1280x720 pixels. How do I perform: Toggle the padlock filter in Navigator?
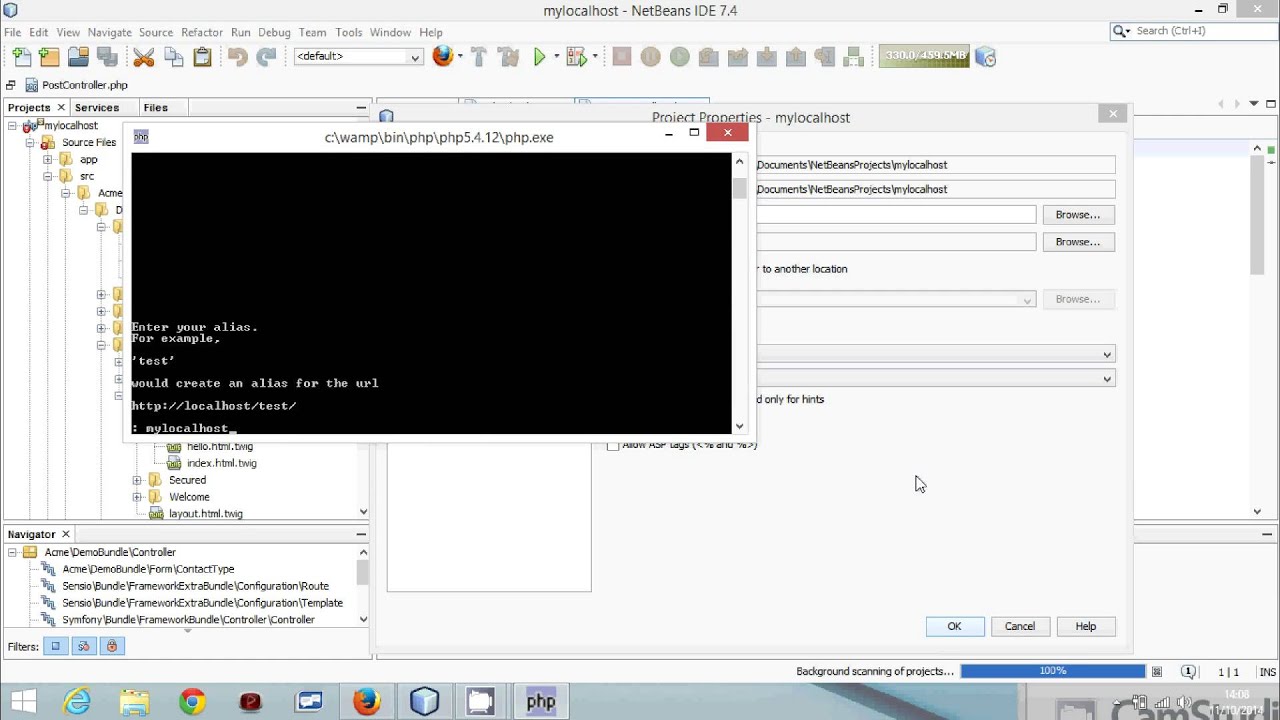(x=112, y=647)
